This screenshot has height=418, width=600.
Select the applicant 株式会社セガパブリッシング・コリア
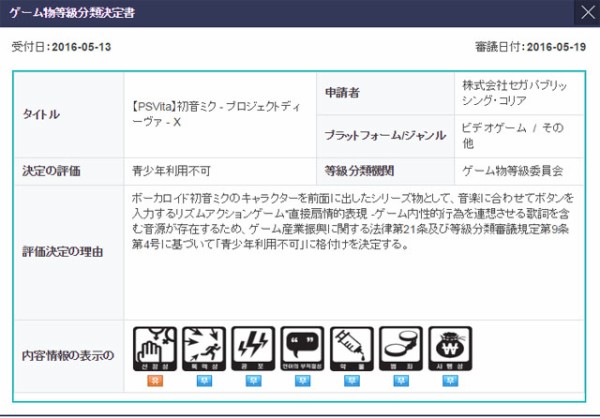514,93
